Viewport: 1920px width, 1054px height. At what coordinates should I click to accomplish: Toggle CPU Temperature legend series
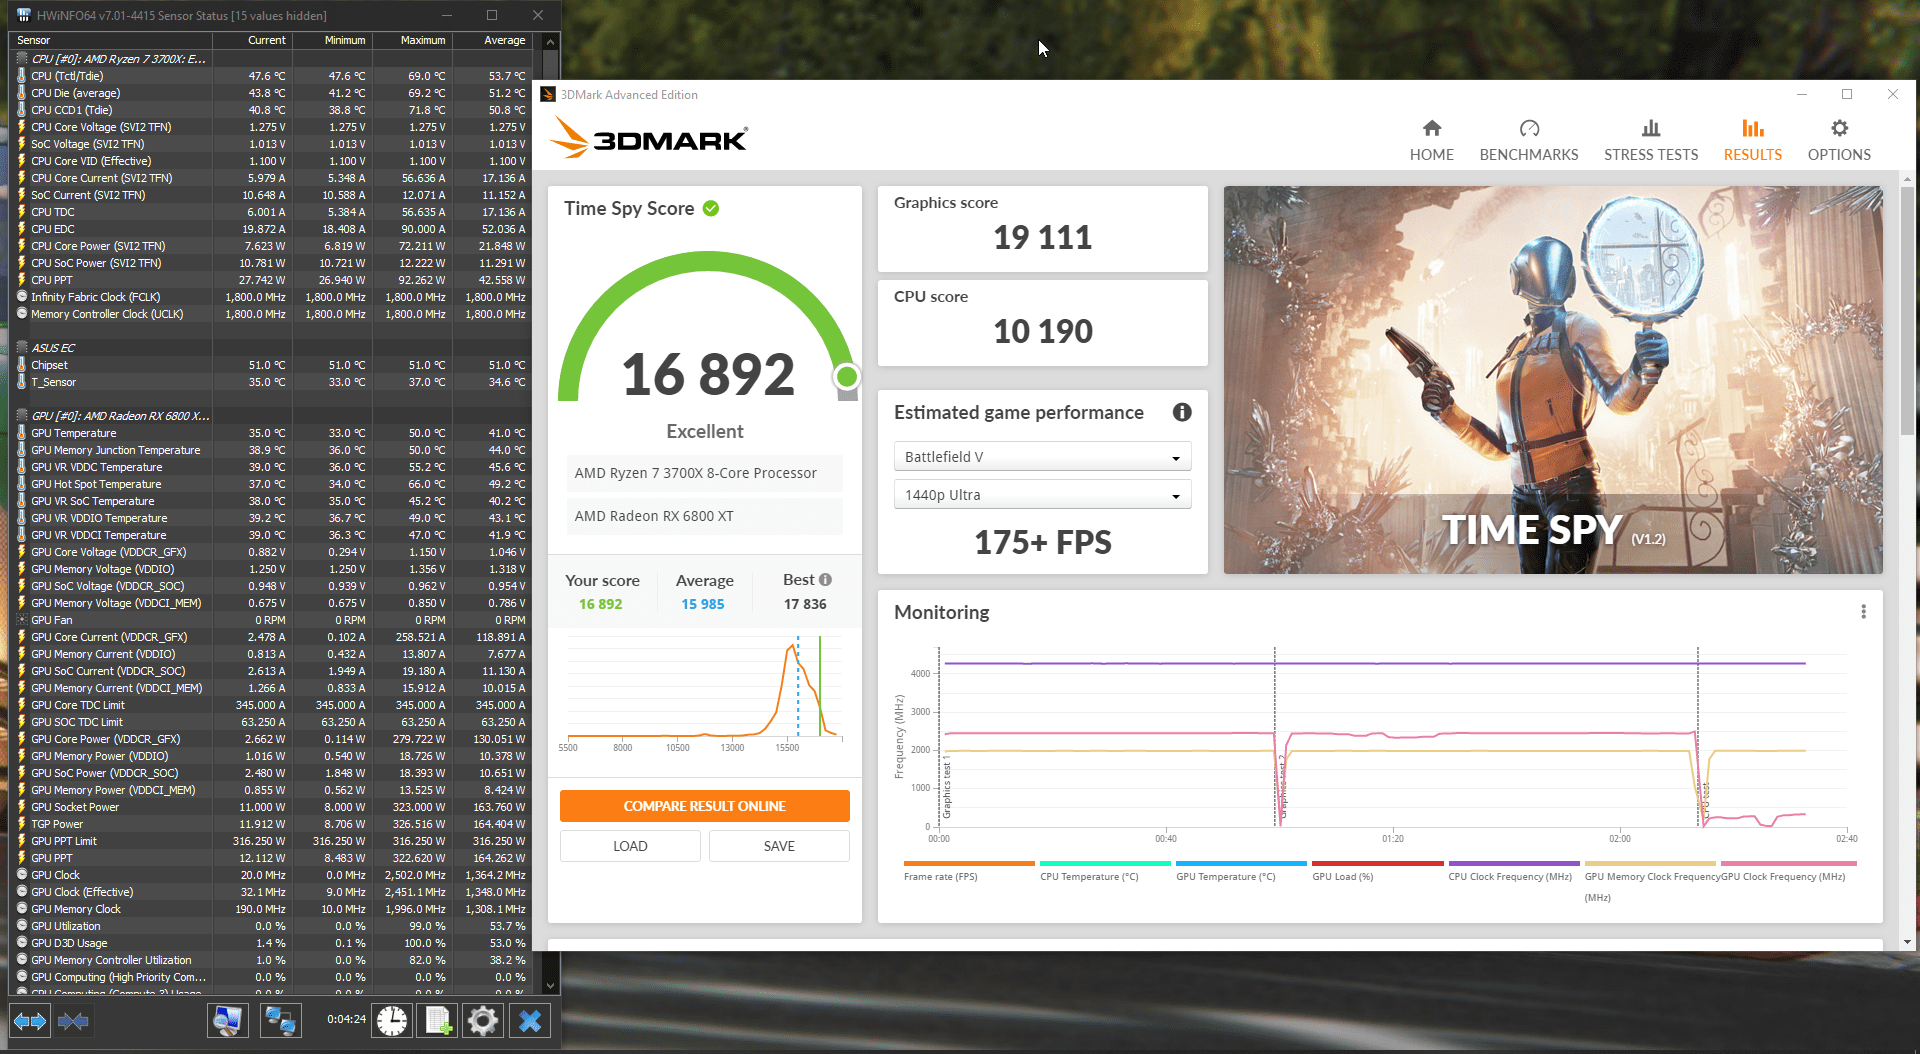pyautogui.click(x=1105, y=870)
